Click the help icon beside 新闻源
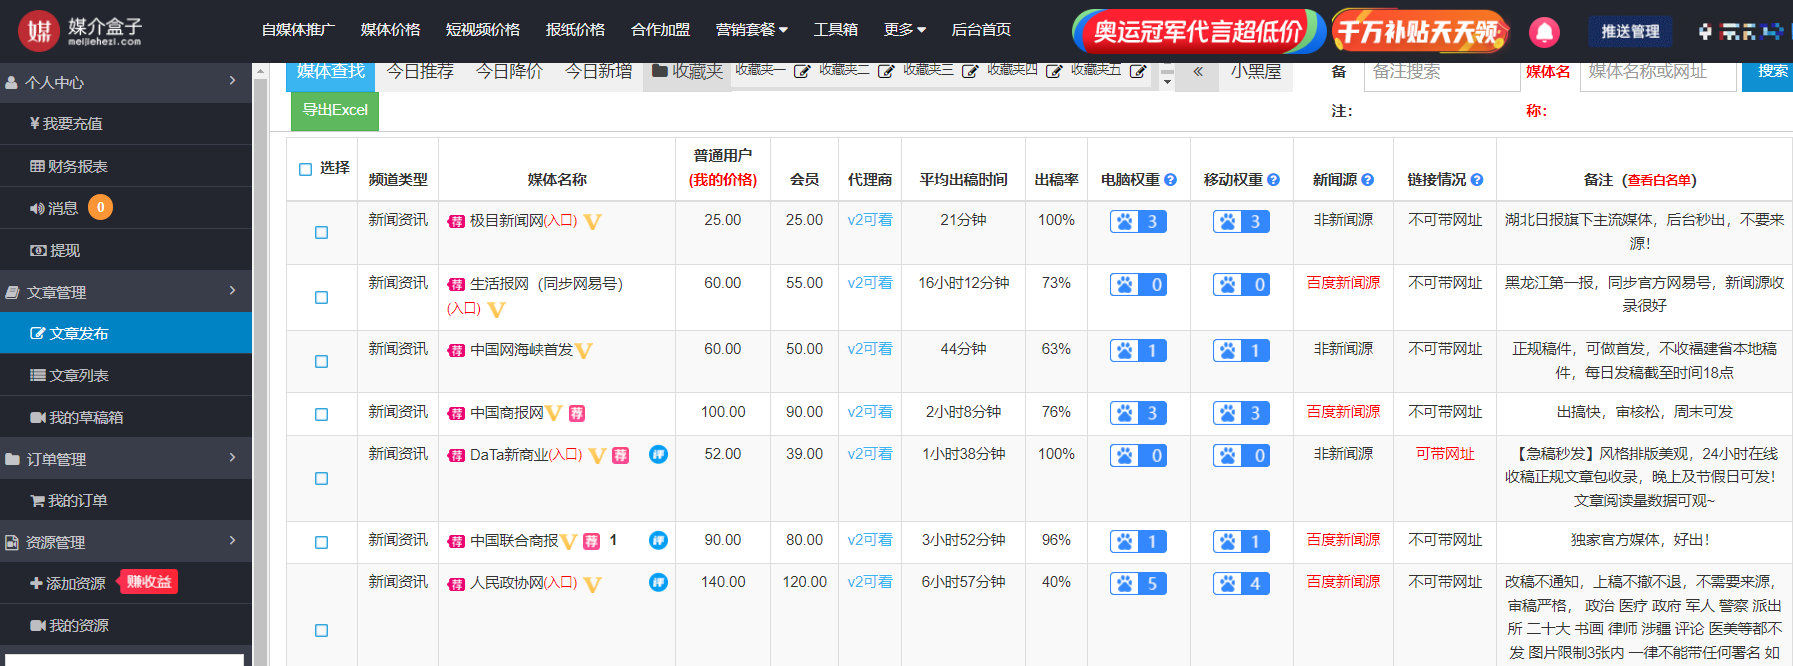Screen dimensions: 1793x666 tap(1368, 180)
